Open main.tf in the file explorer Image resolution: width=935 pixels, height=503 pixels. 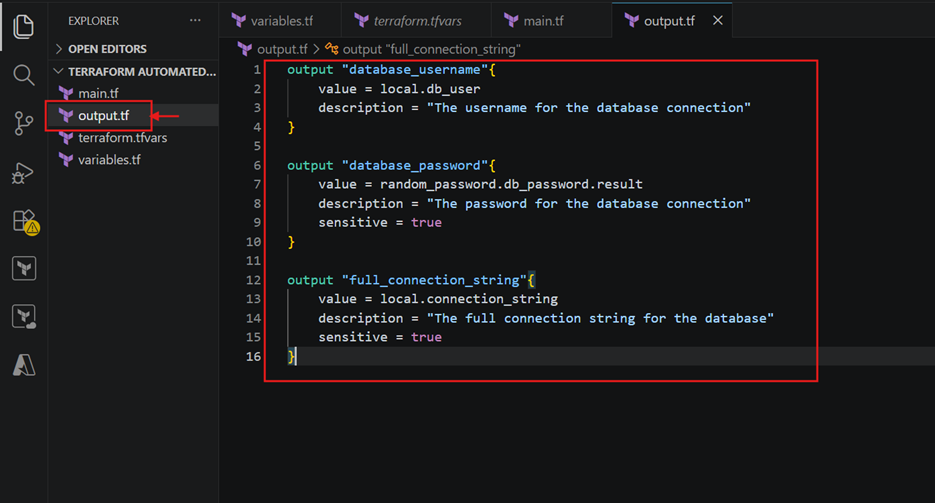coord(134,94)
